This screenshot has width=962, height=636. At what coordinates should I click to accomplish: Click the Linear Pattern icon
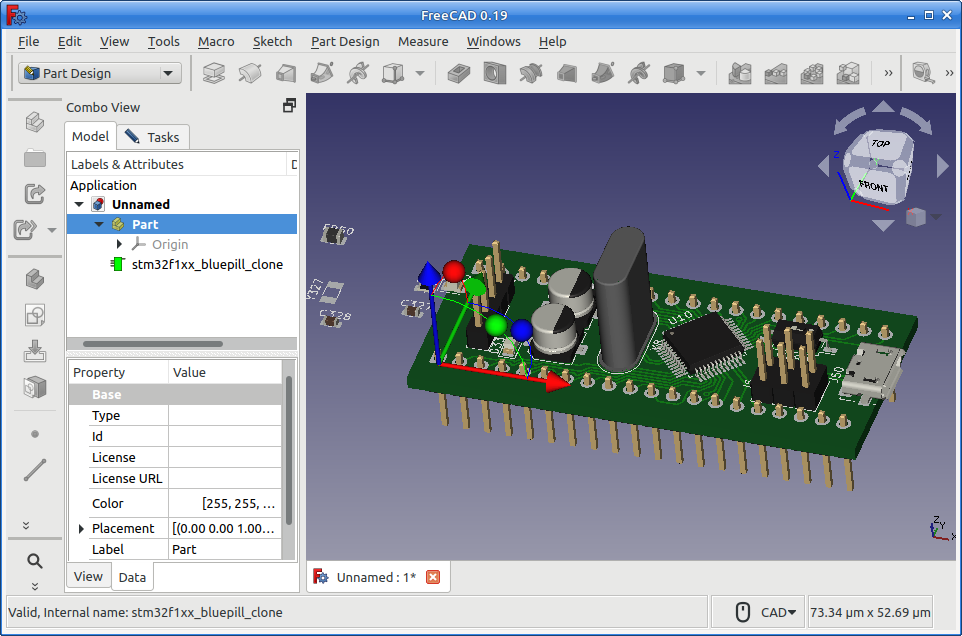click(x=776, y=74)
